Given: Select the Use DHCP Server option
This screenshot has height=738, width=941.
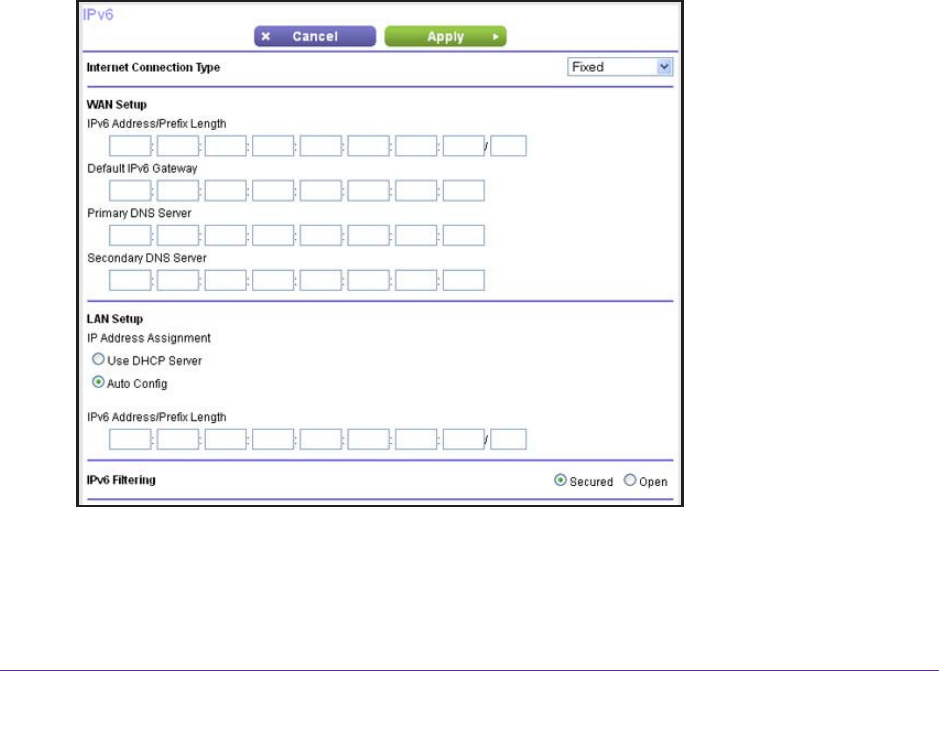Looking at the screenshot, I should point(98,359).
